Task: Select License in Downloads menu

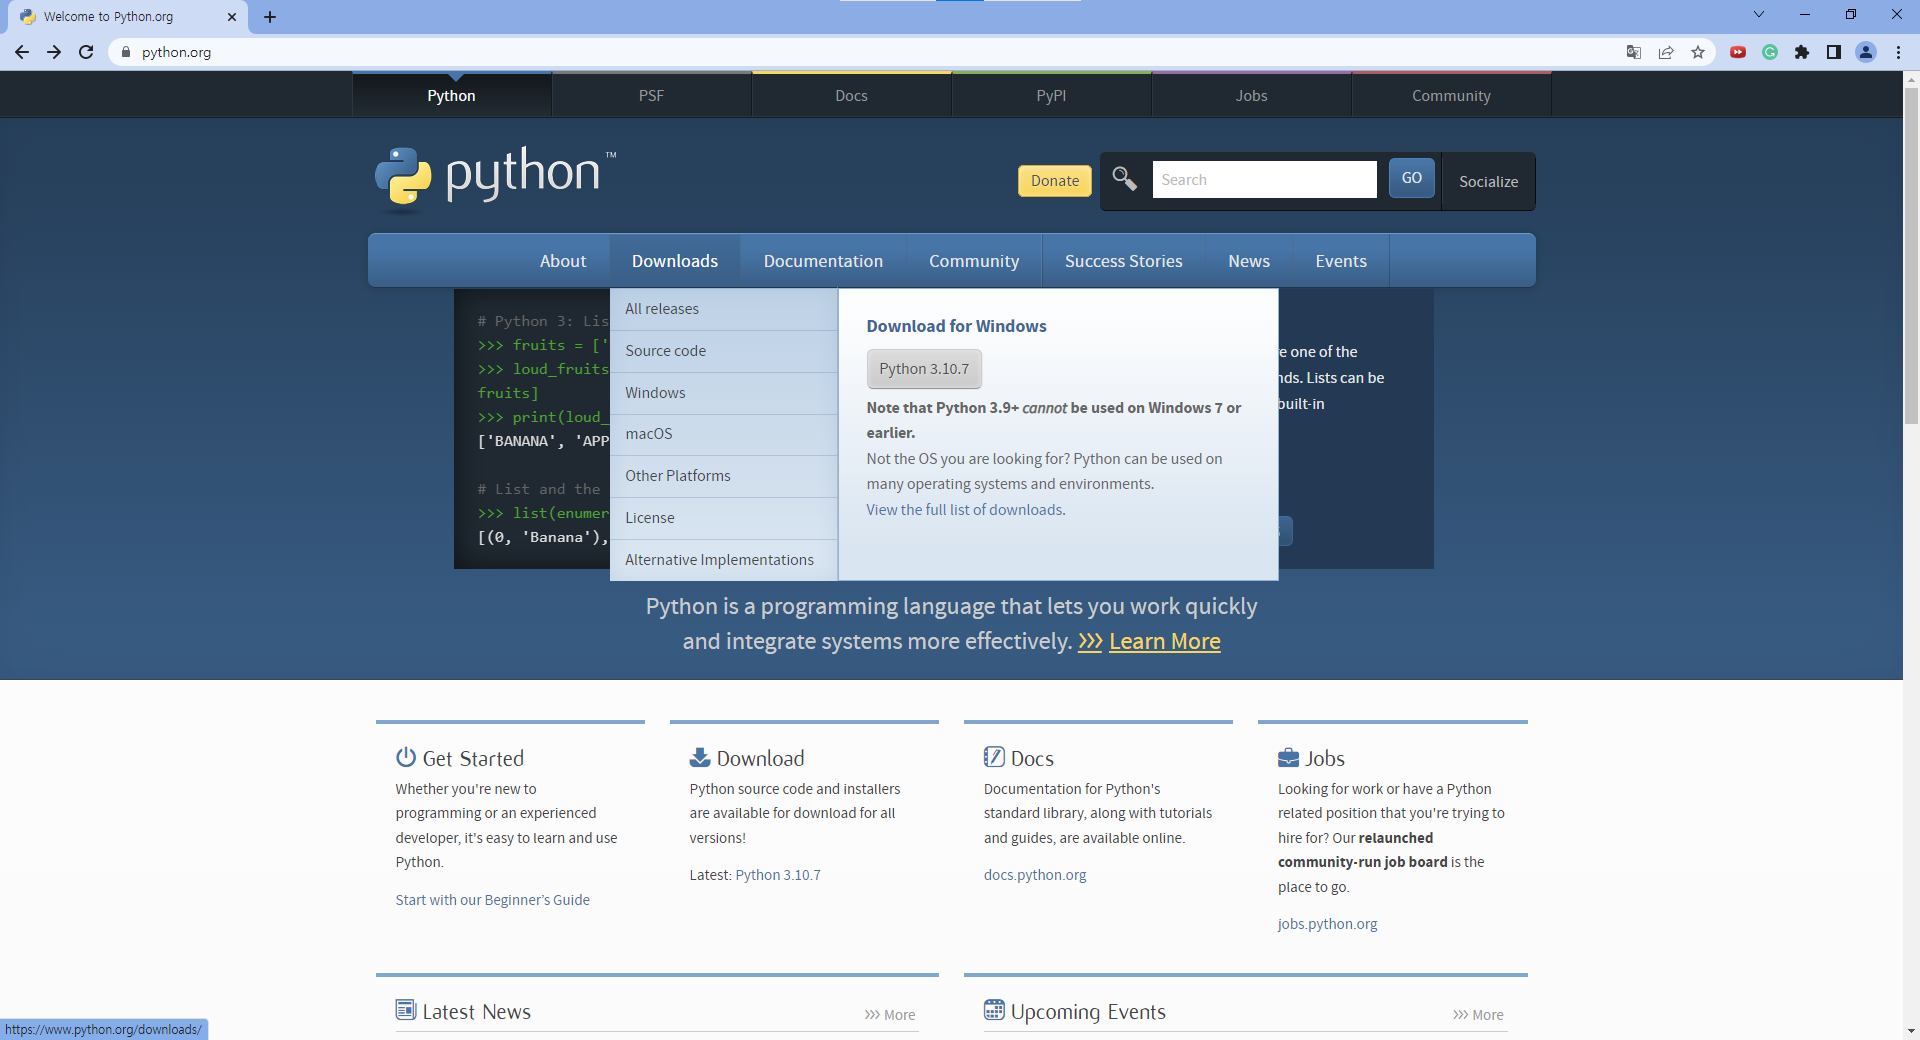Action: (724, 518)
